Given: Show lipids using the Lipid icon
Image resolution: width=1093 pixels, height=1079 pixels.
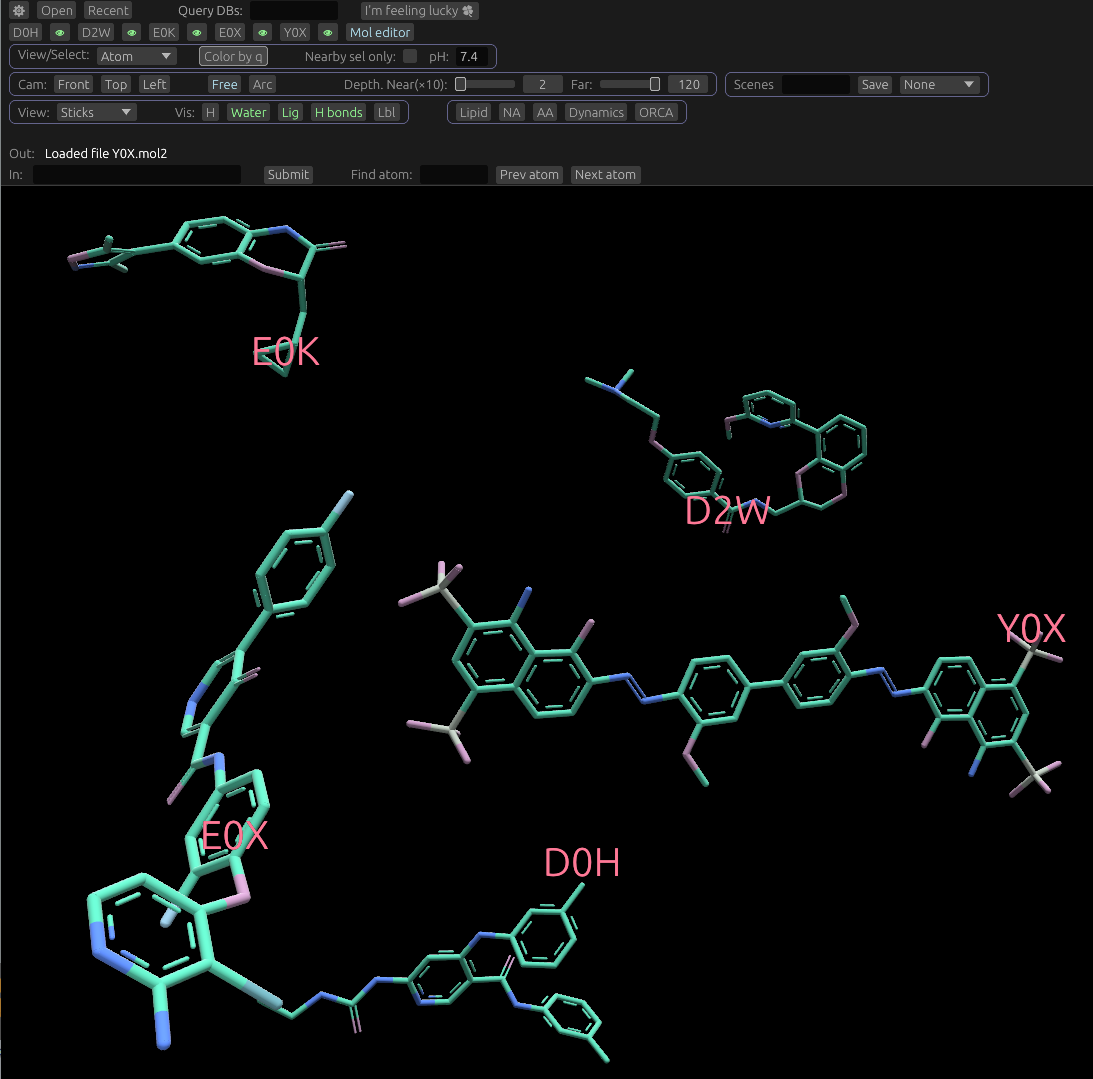Looking at the screenshot, I should pos(472,112).
